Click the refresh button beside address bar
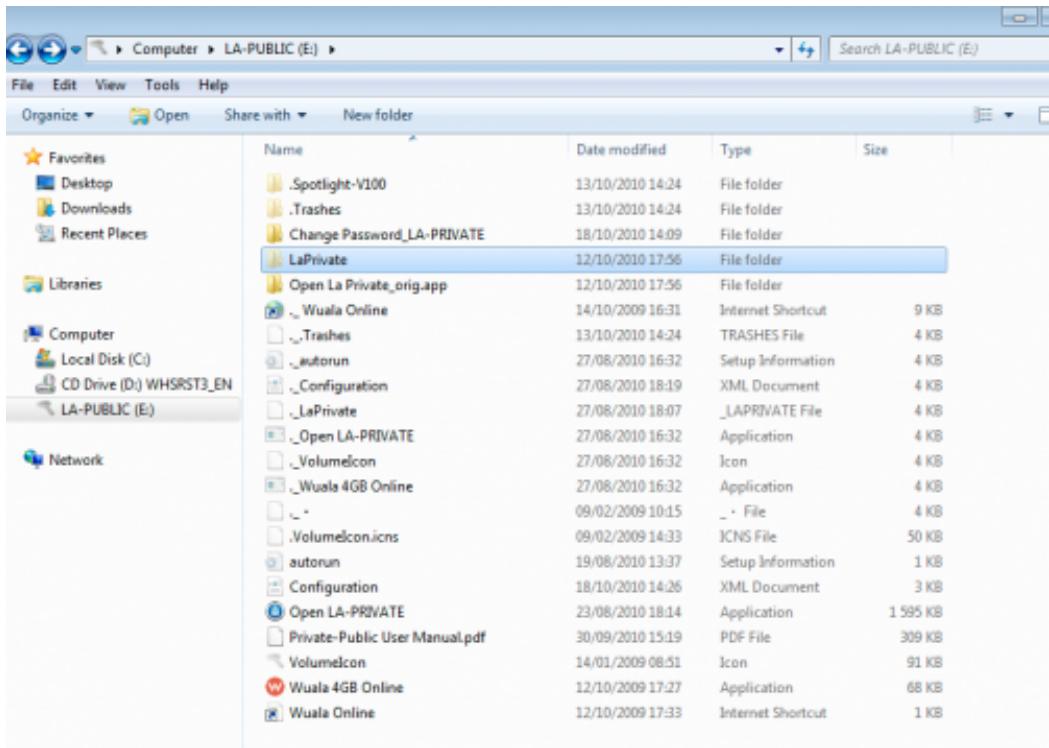 (806, 50)
